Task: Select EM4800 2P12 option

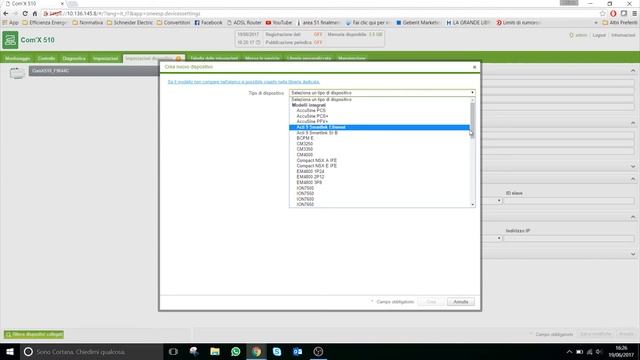Action: (x=379, y=177)
